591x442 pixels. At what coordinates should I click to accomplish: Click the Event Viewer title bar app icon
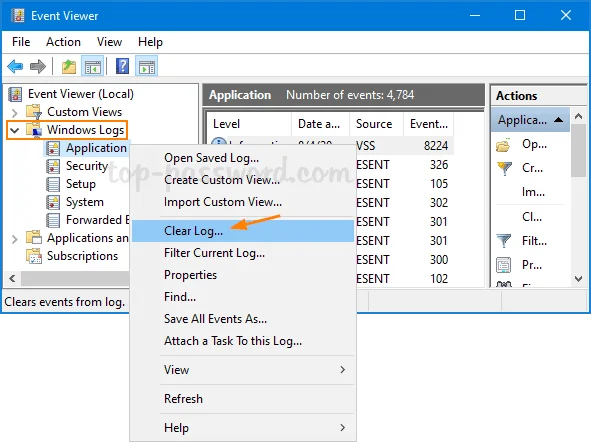[x=18, y=15]
